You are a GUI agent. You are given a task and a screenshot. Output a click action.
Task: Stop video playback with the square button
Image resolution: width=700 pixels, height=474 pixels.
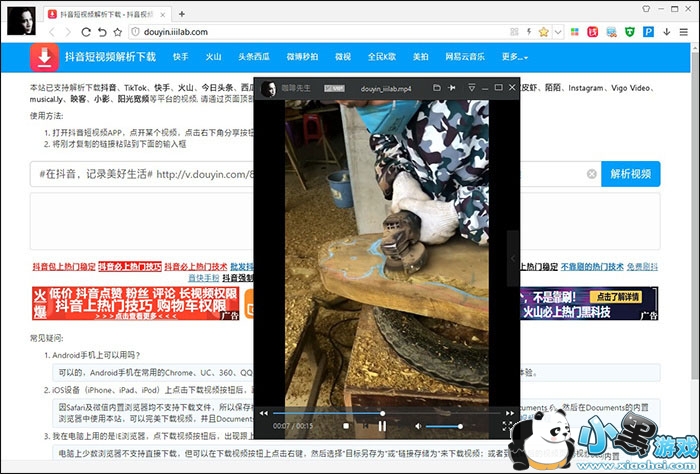(346, 426)
